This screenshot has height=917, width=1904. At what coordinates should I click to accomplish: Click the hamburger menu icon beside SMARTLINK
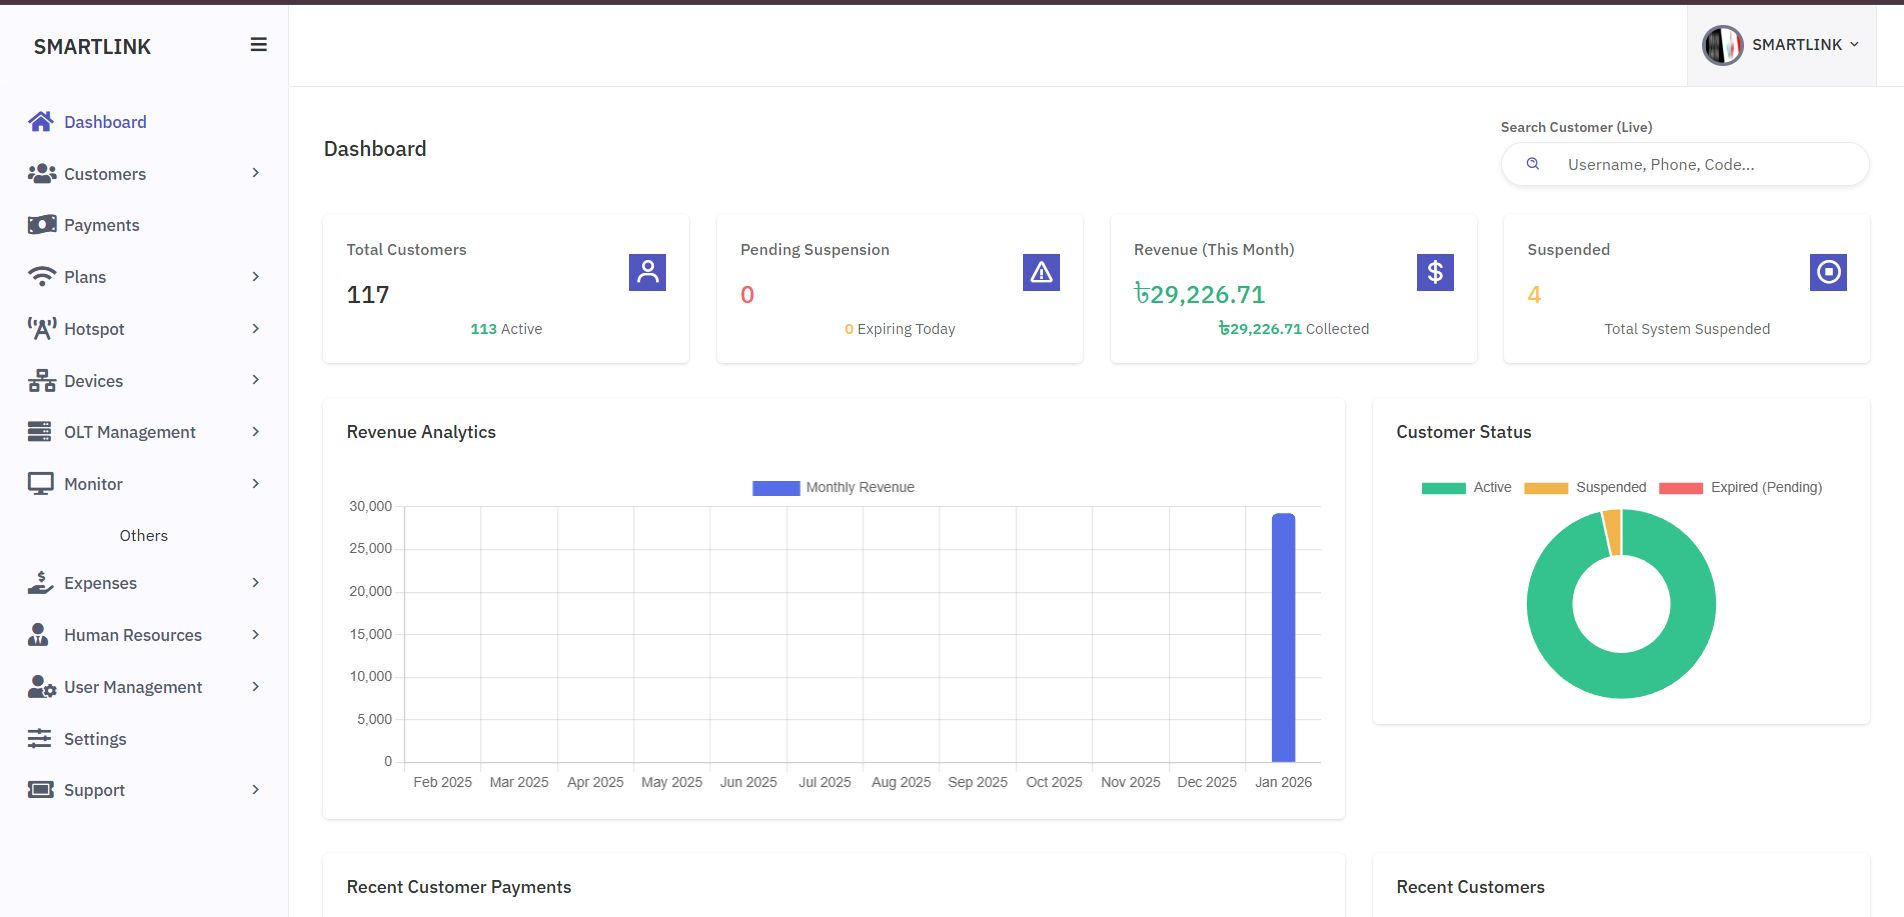(x=258, y=45)
